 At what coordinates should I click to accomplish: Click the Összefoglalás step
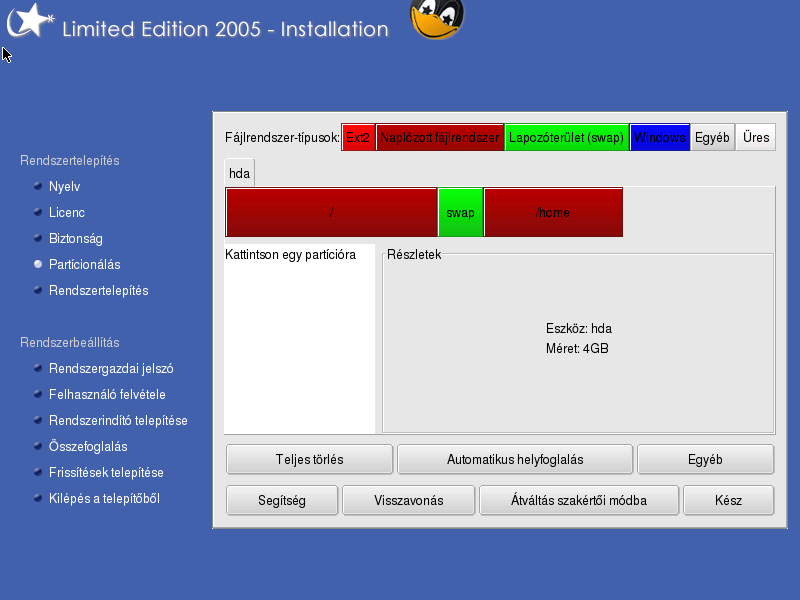88,446
